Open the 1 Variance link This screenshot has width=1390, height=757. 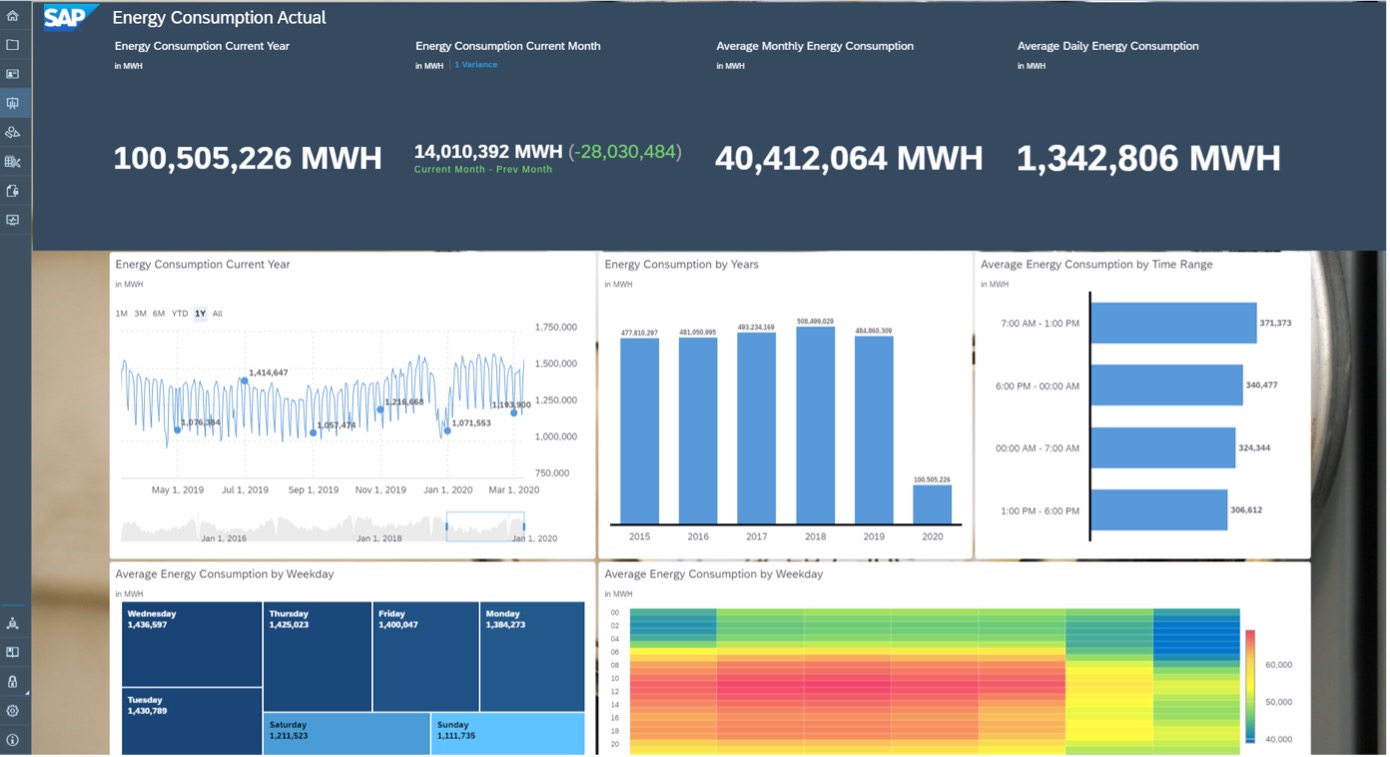click(476, 64)
